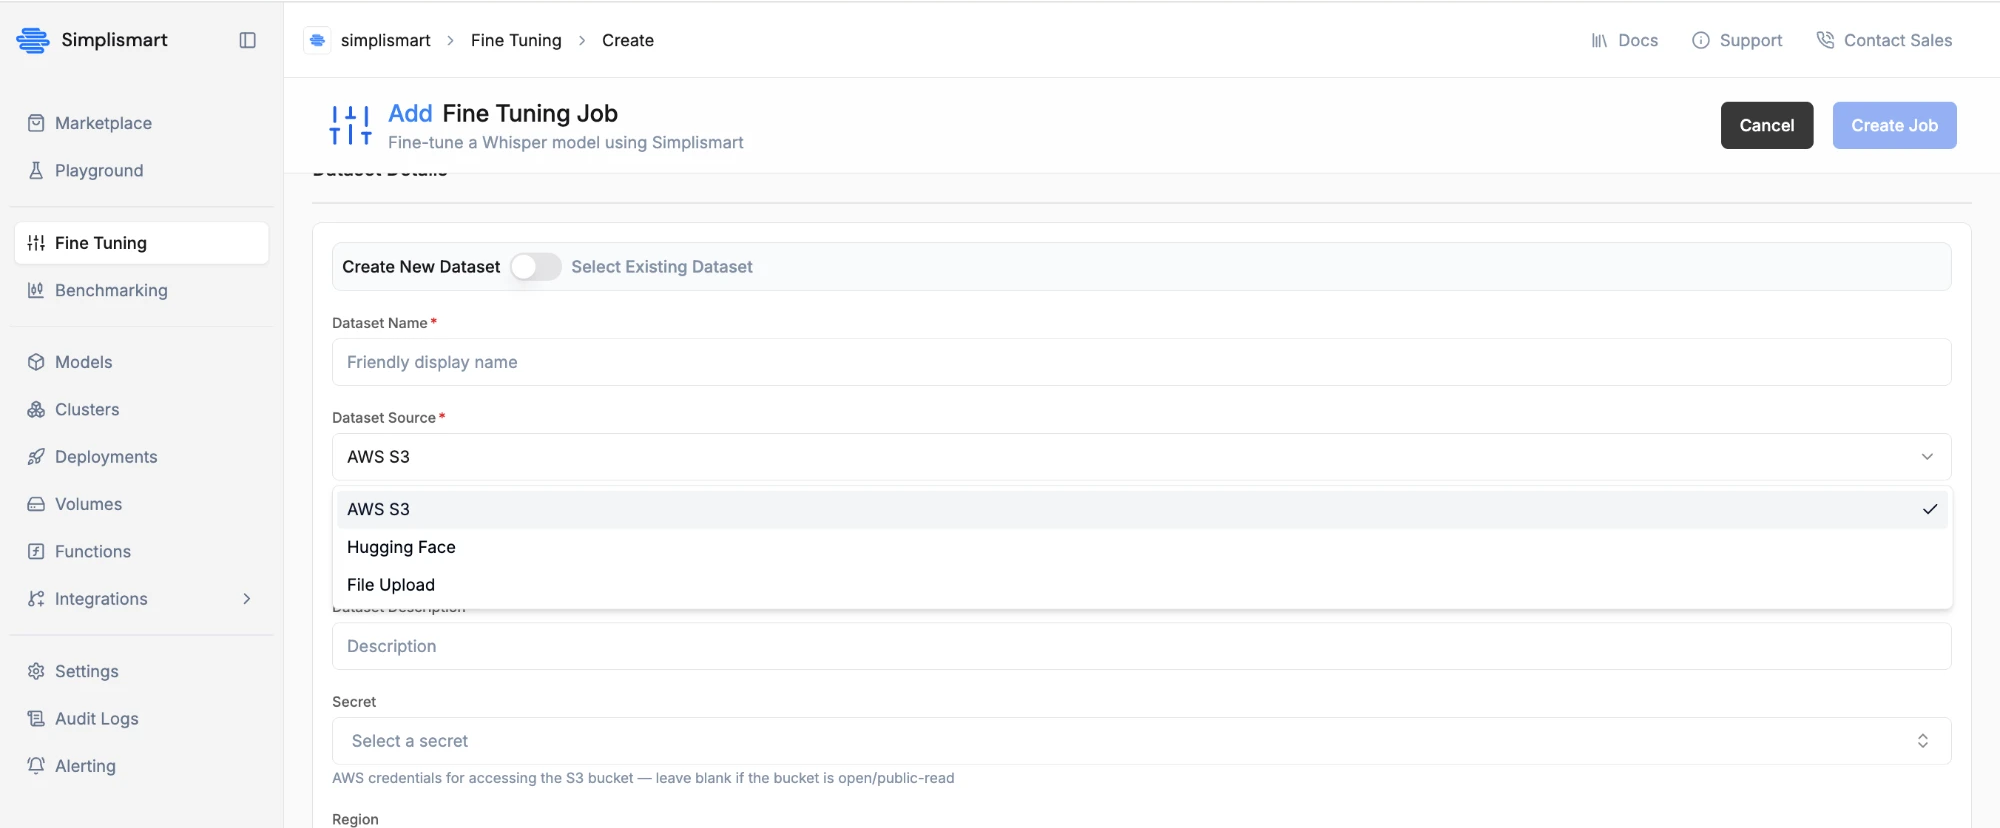Open the Contact Sales link

pyautogui.click(x=1884, y=40)
